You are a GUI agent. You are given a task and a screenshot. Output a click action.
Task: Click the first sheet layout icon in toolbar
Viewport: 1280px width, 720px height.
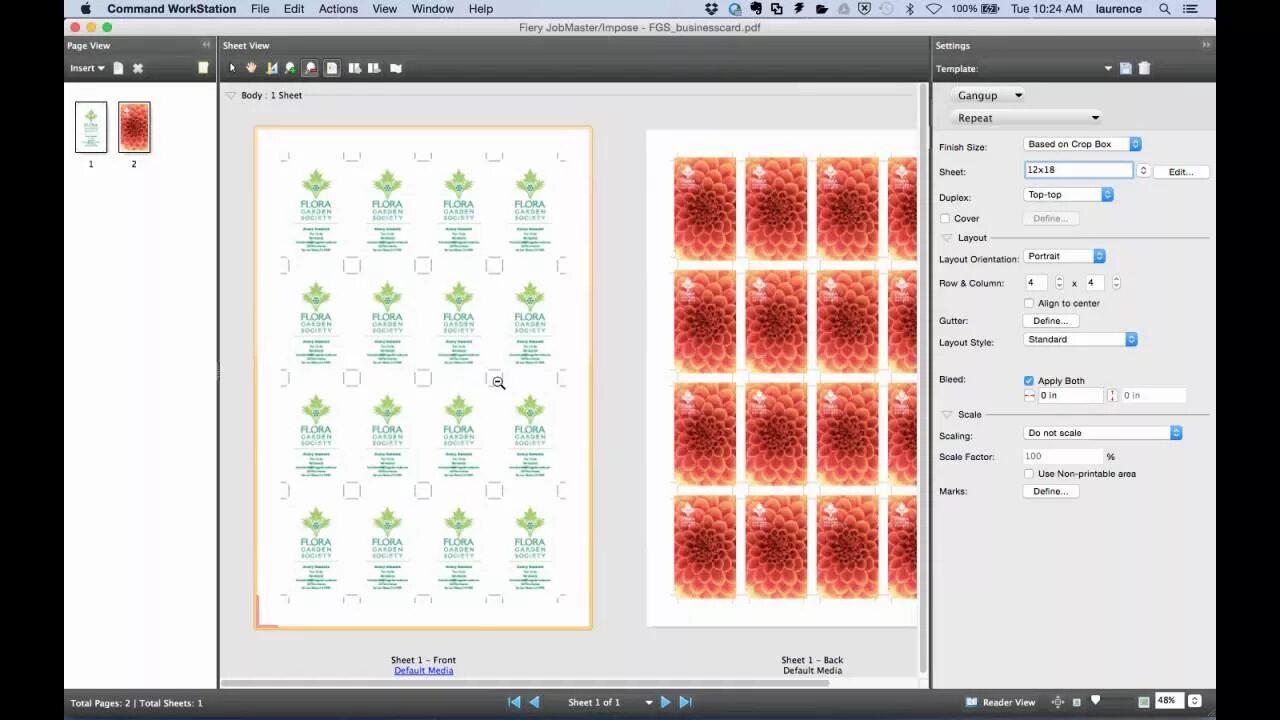[x=354, y=68]
